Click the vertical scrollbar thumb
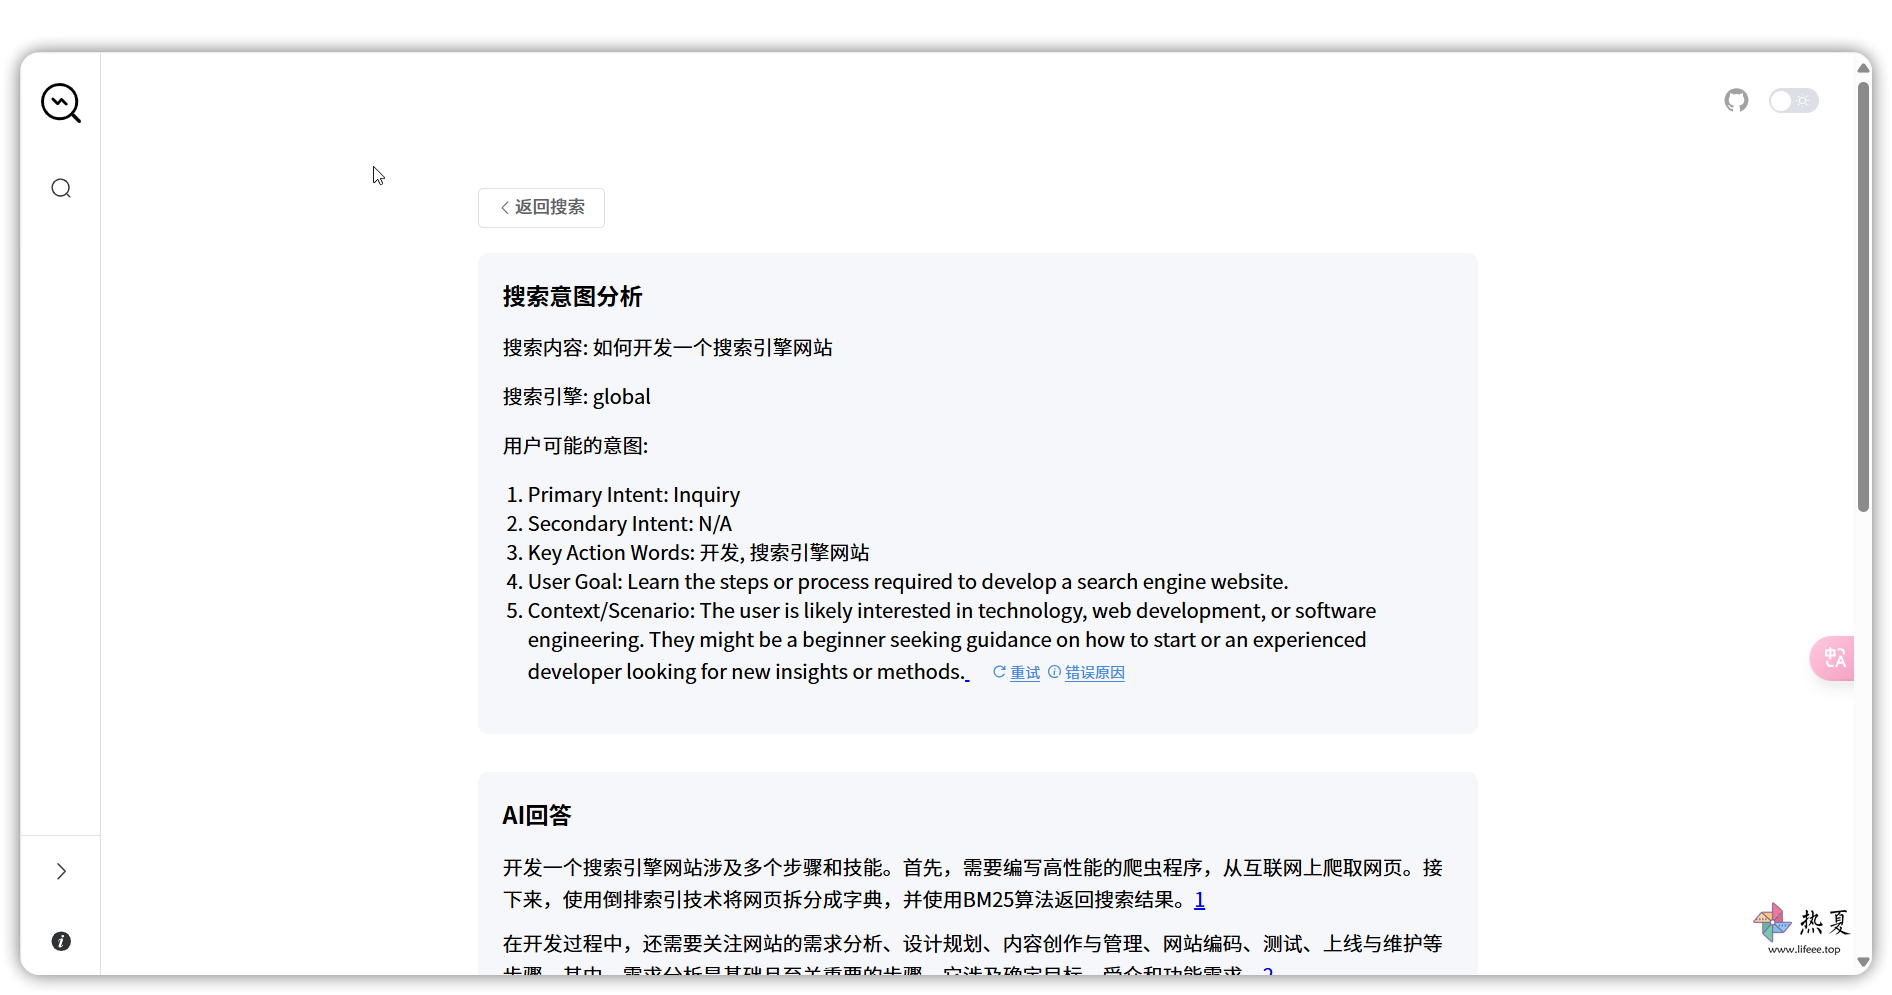This screenshot has width=1892, height=995. click(x=1863, y=300)
